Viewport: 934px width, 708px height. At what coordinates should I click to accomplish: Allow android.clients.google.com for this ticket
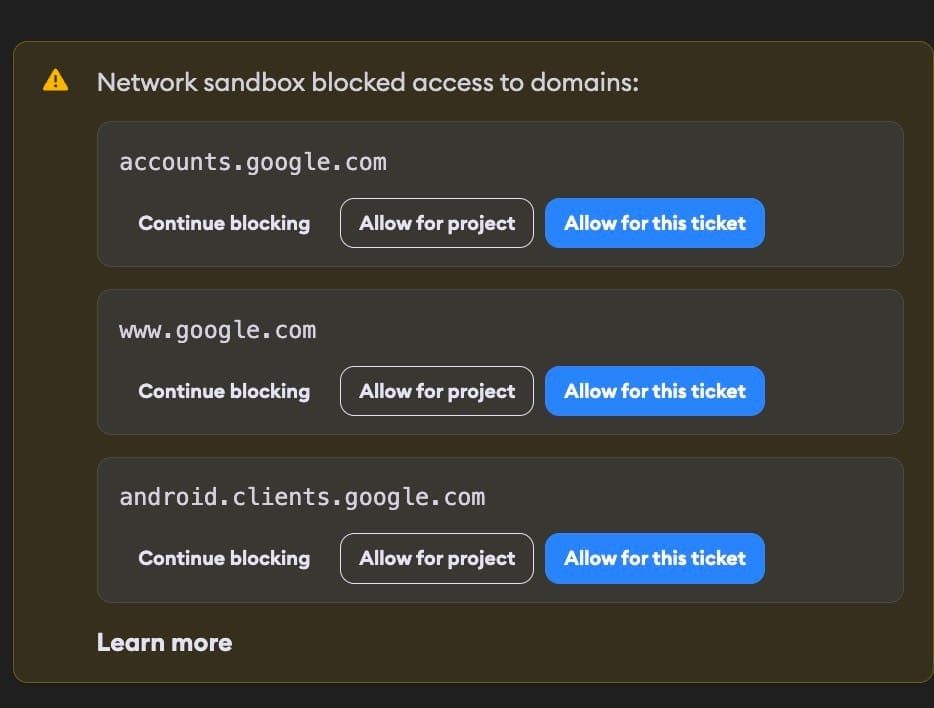[x=655, y=559]
